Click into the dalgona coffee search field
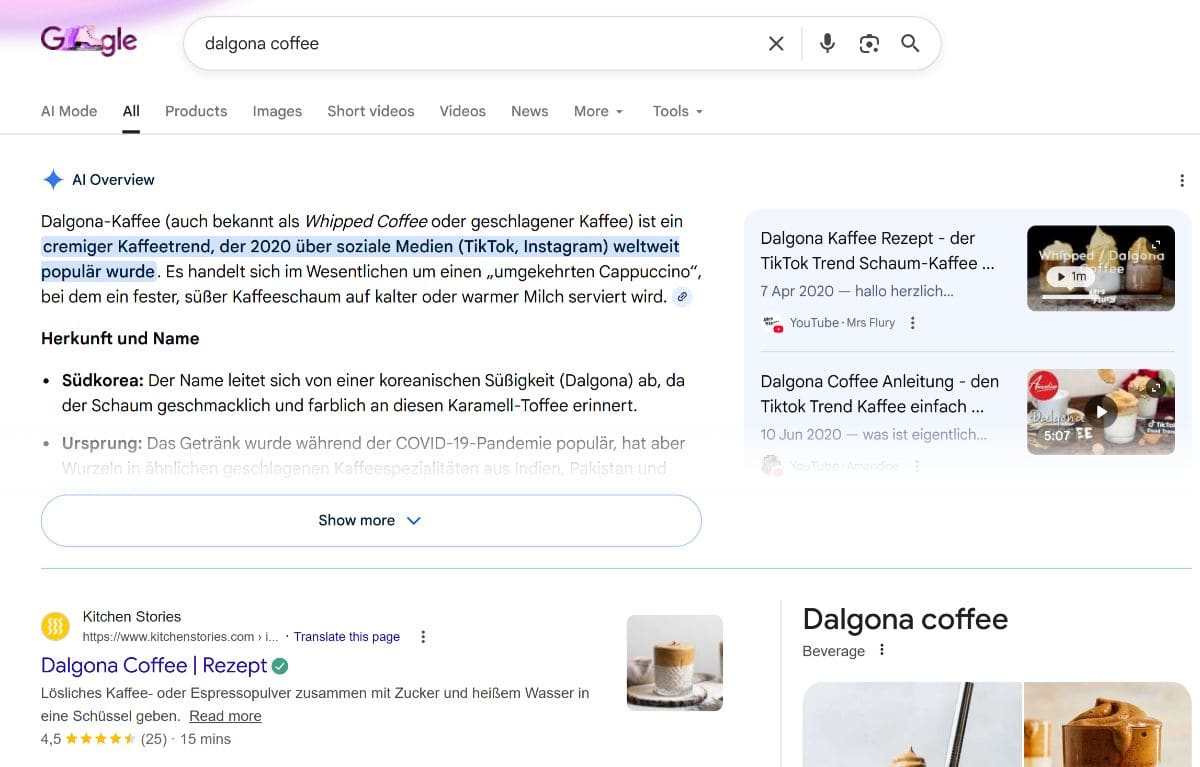 click(x=470, y=43)
